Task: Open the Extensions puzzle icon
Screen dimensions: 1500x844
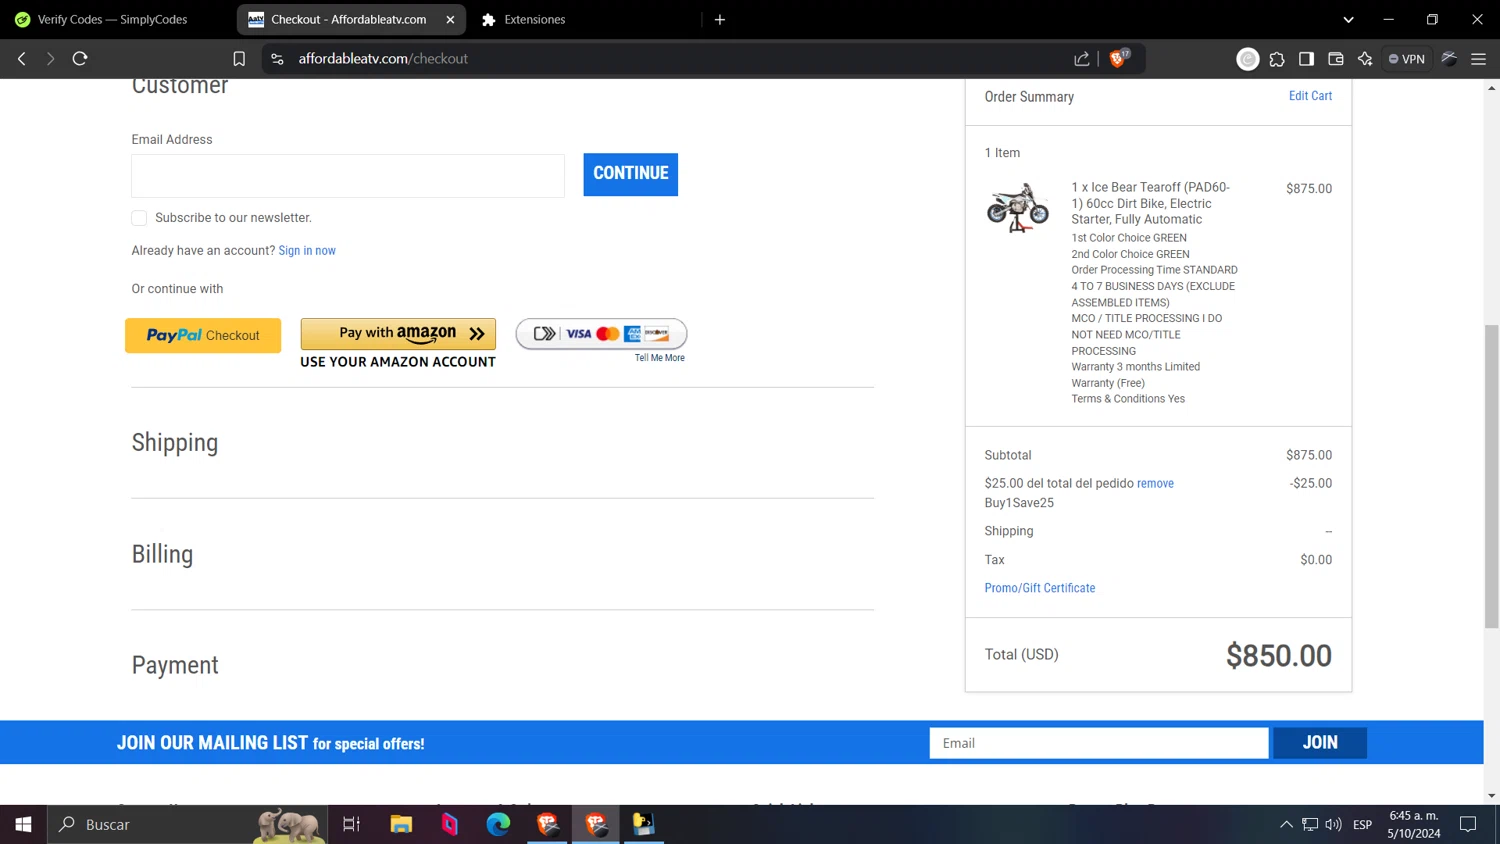Action: [x=1277, y=59]
